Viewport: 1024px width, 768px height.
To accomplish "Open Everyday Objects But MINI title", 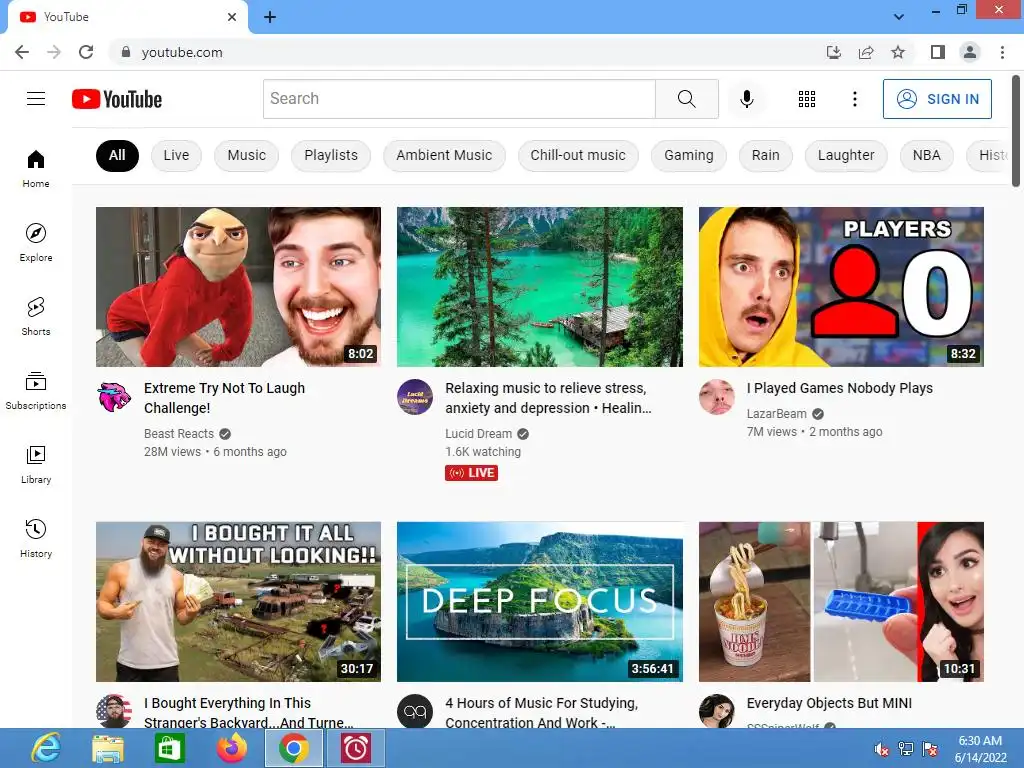I will (829, 703).
